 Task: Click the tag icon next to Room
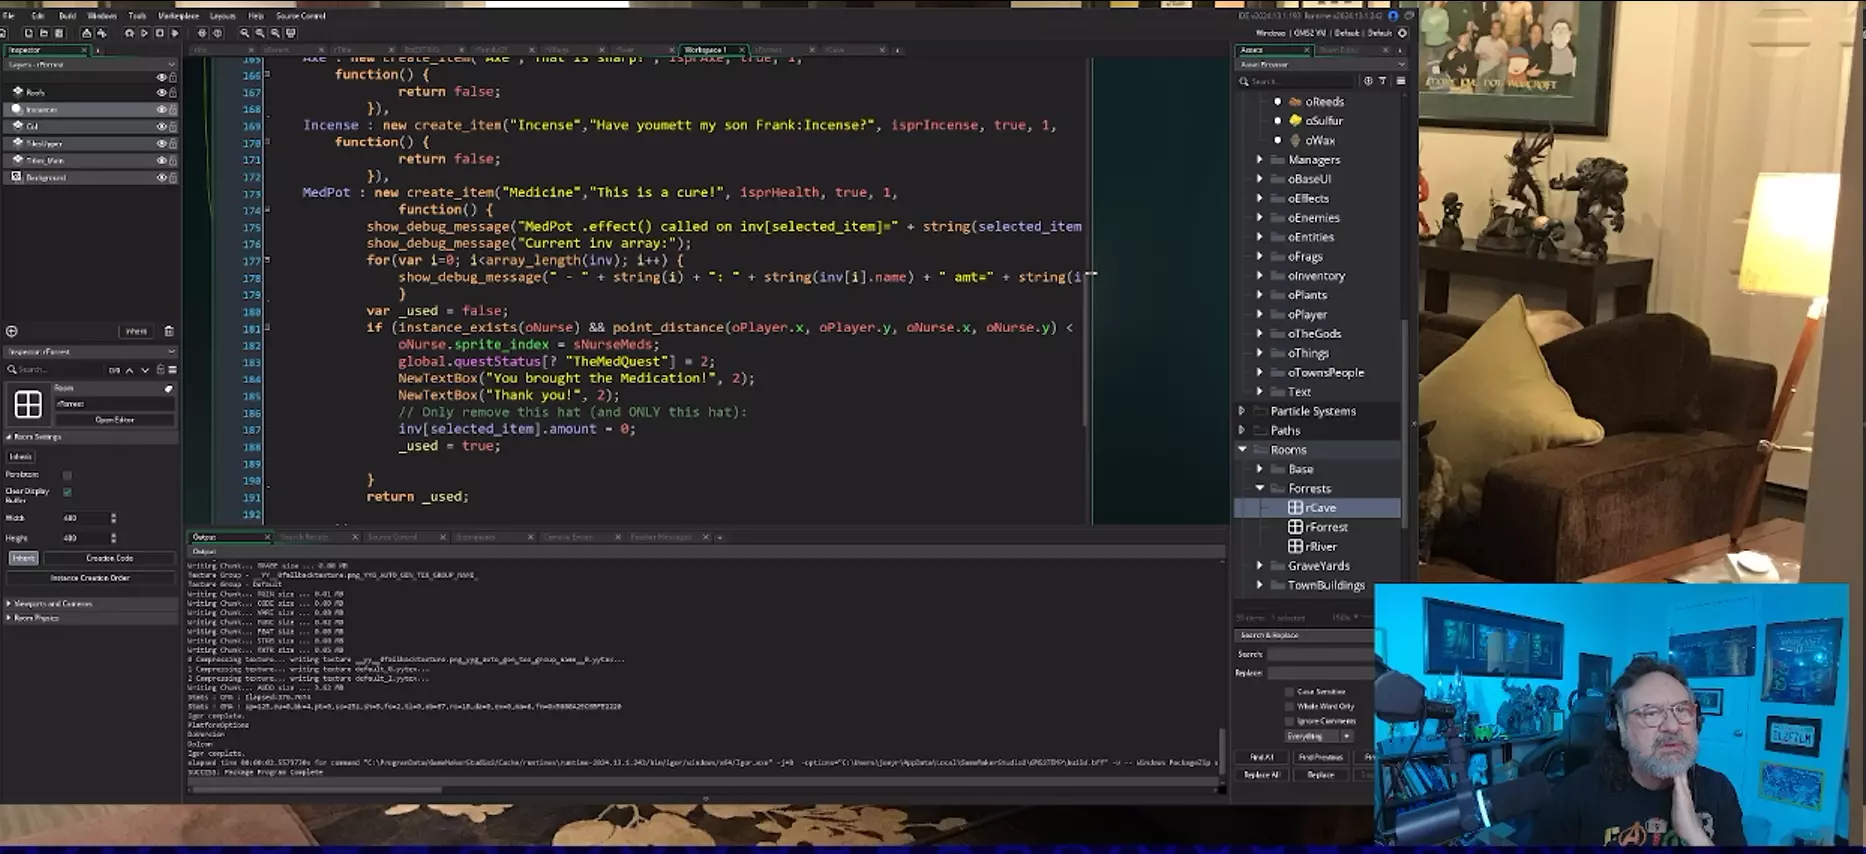coord(168,389)
